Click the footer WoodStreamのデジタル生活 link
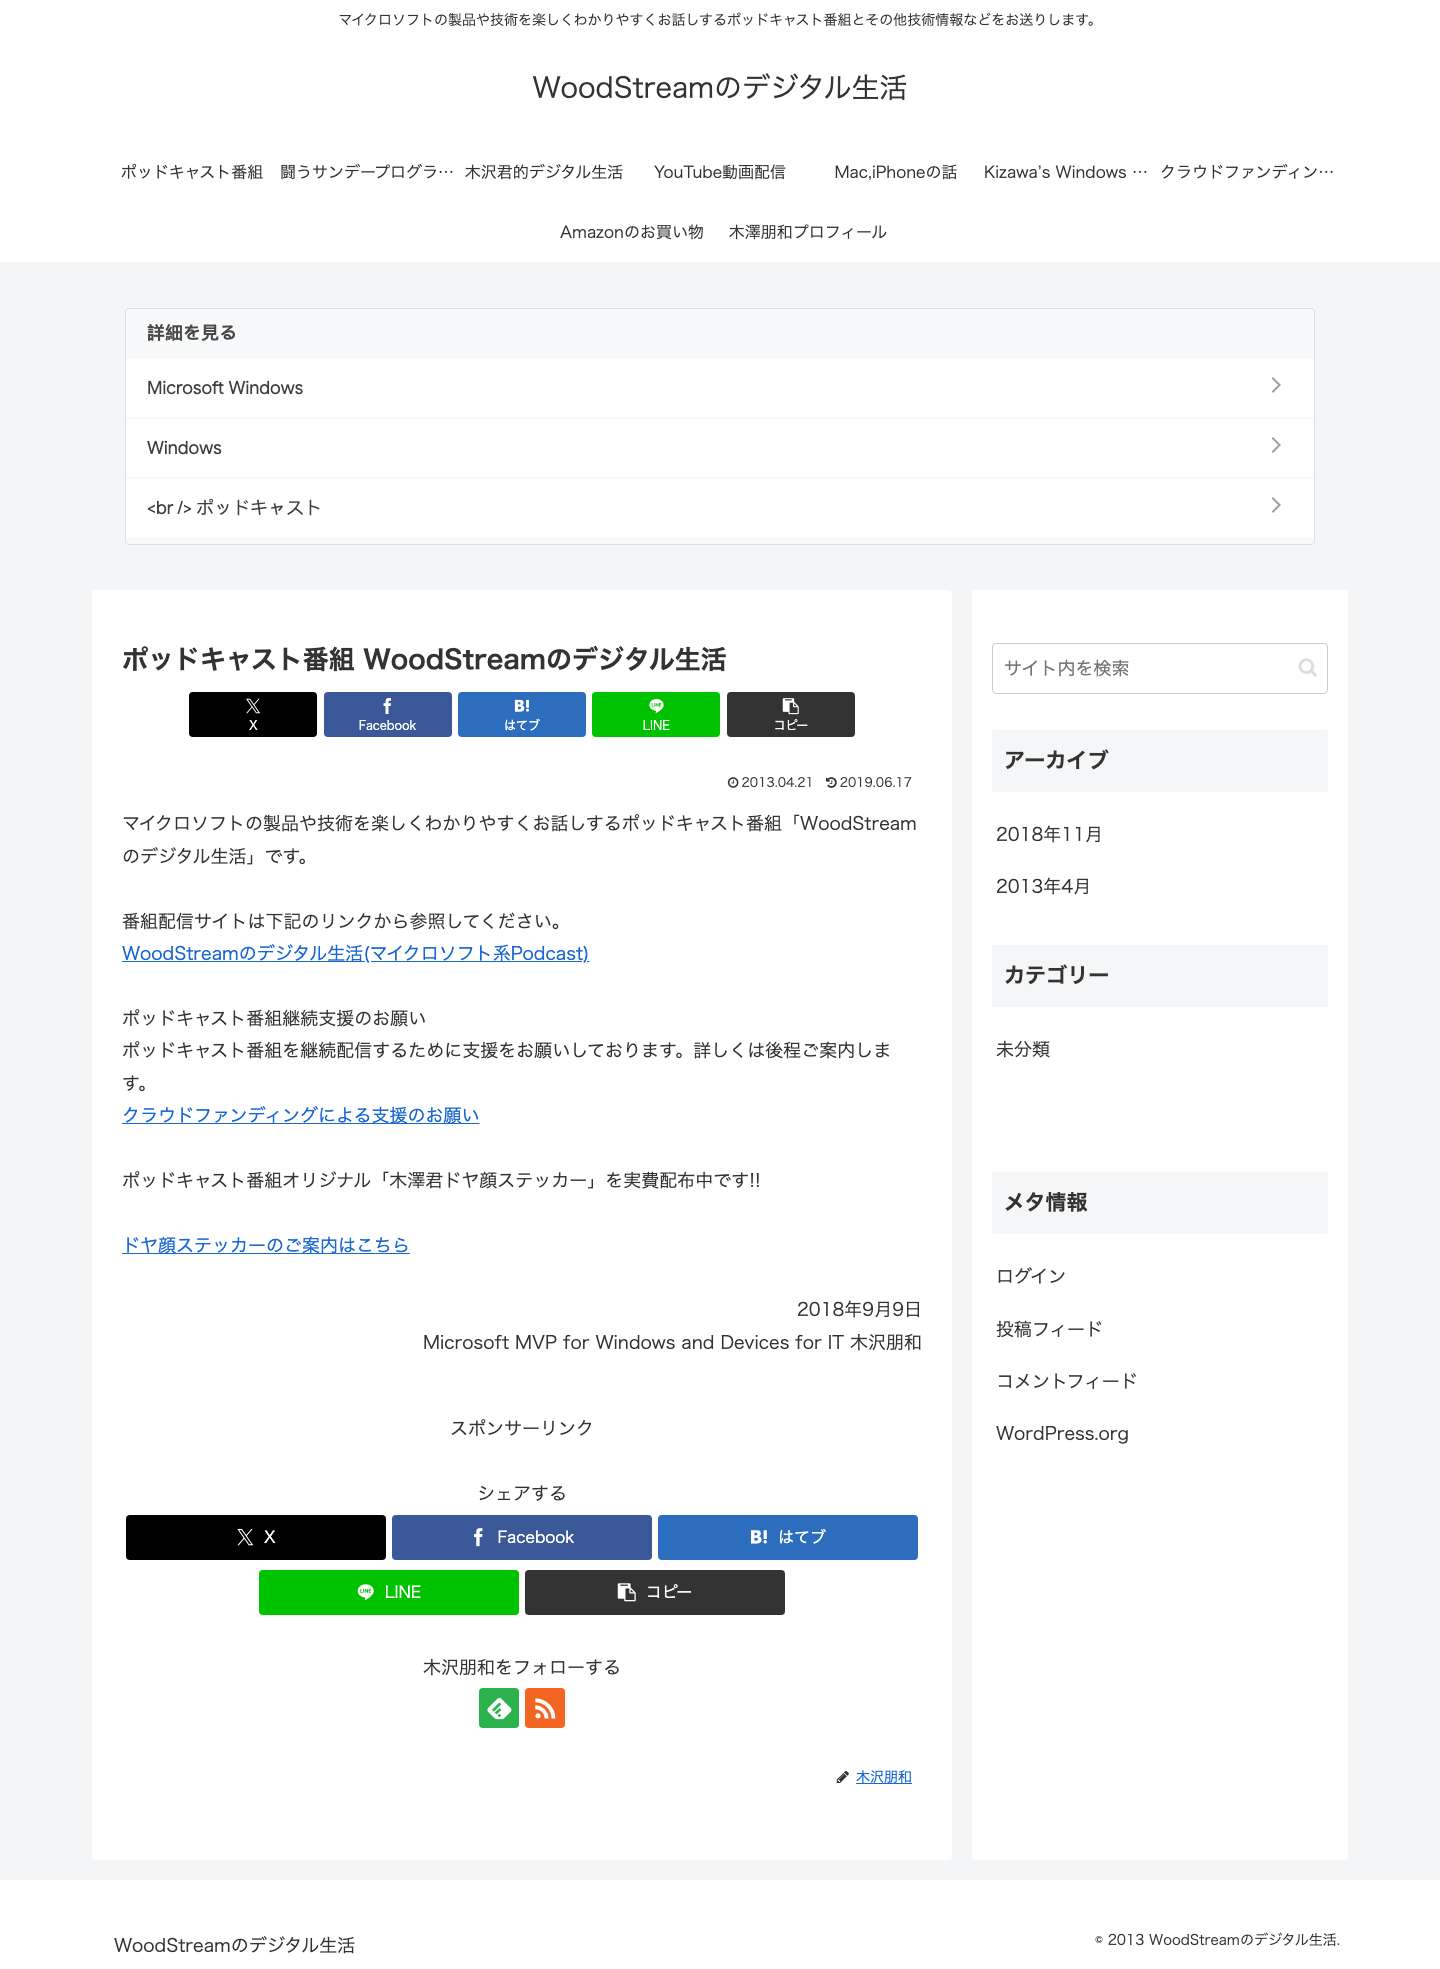Viewport: 1440px width, 1969px height. 235,1945
